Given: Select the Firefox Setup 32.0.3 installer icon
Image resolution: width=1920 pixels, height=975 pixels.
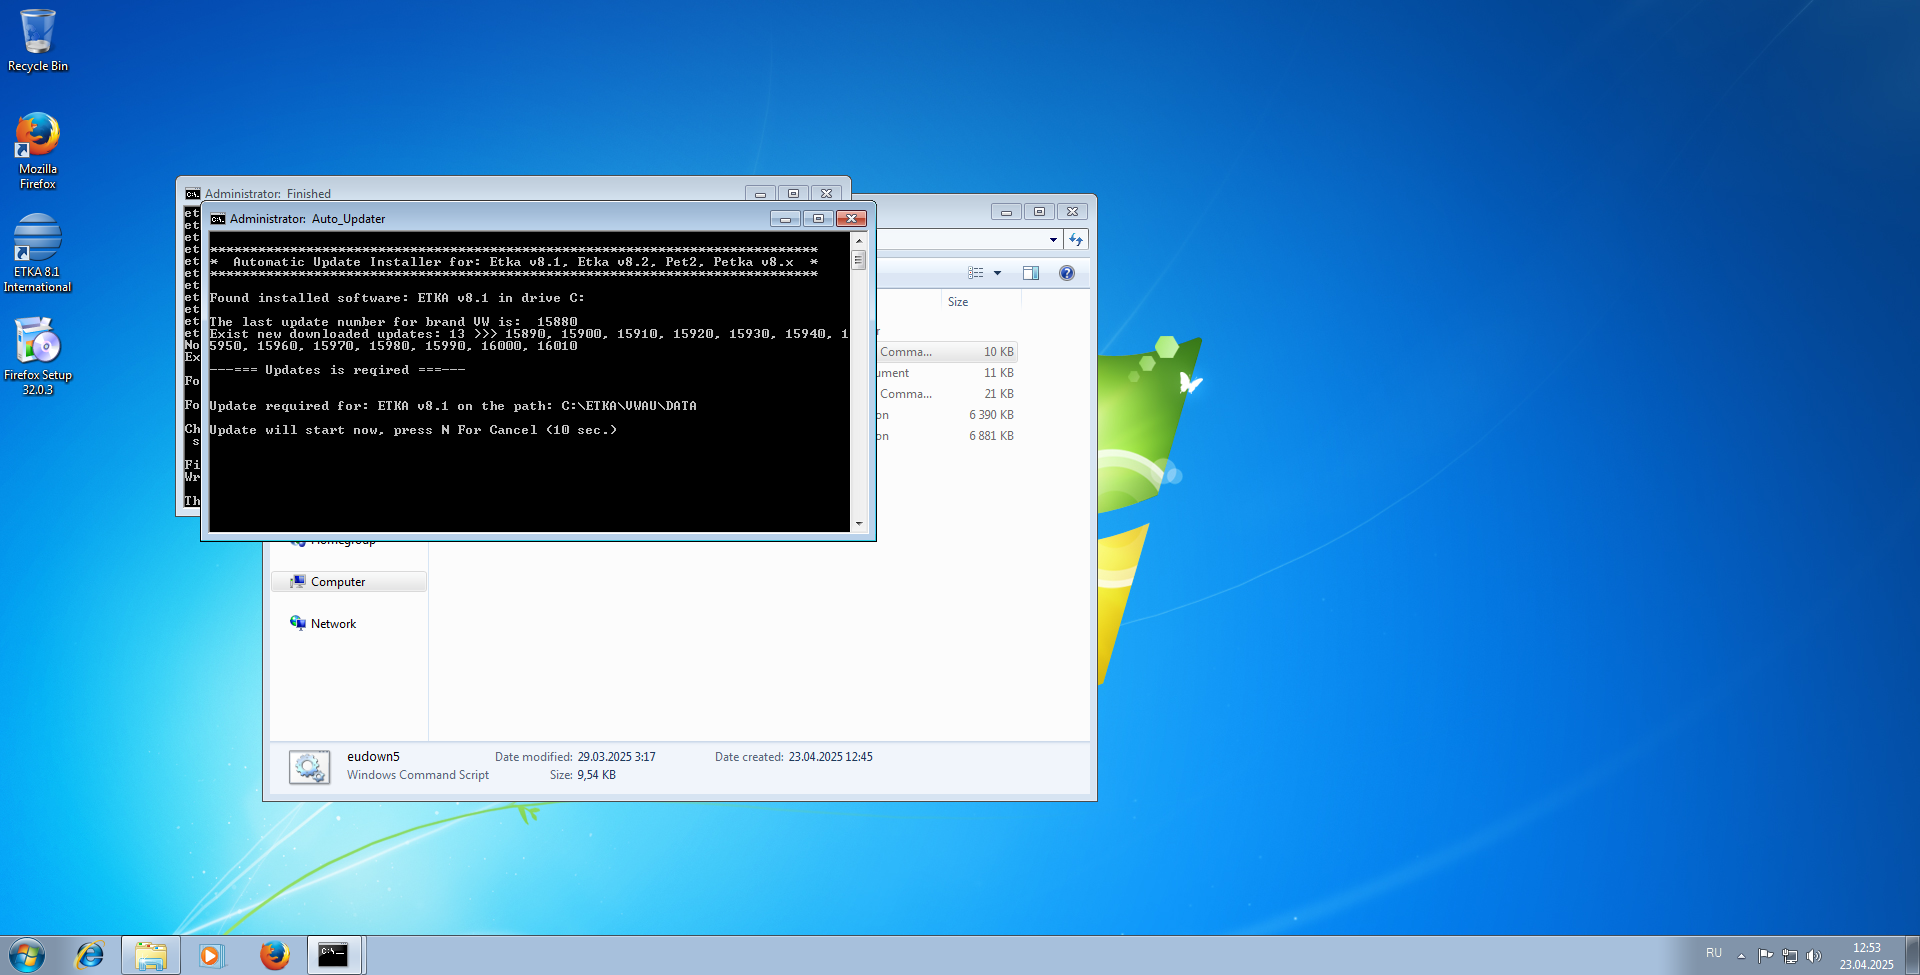Looking at the screenshot, I should click(x=37, y=356).
